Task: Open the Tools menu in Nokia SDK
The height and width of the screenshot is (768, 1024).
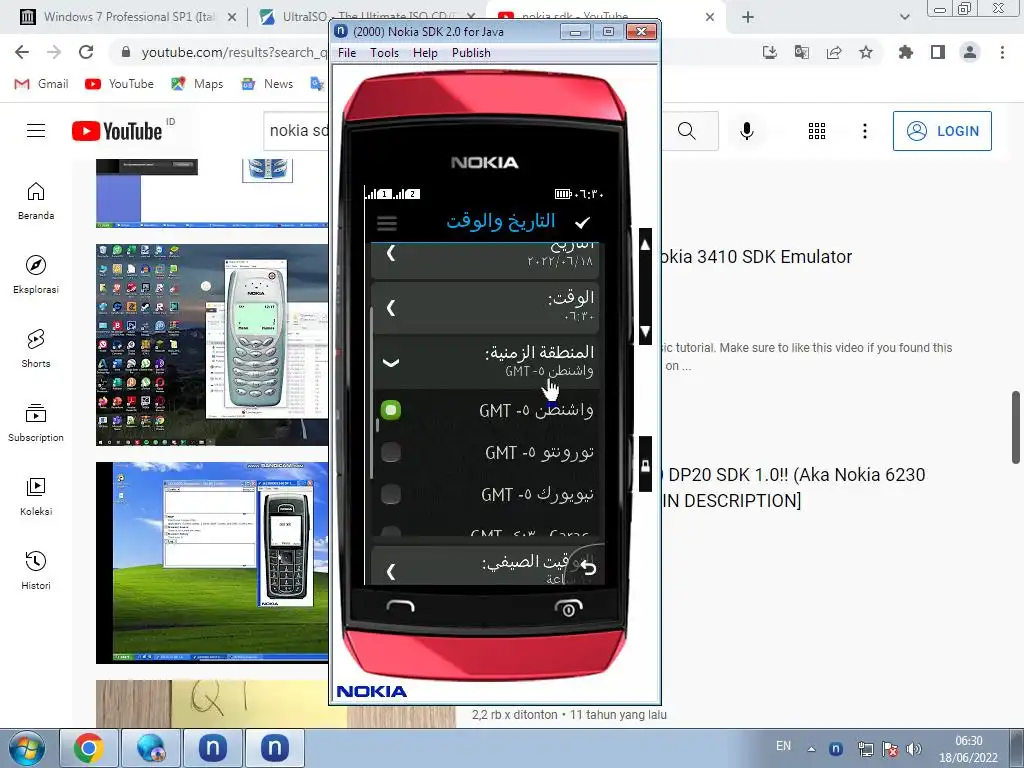Action: click(x=384, y=53)
